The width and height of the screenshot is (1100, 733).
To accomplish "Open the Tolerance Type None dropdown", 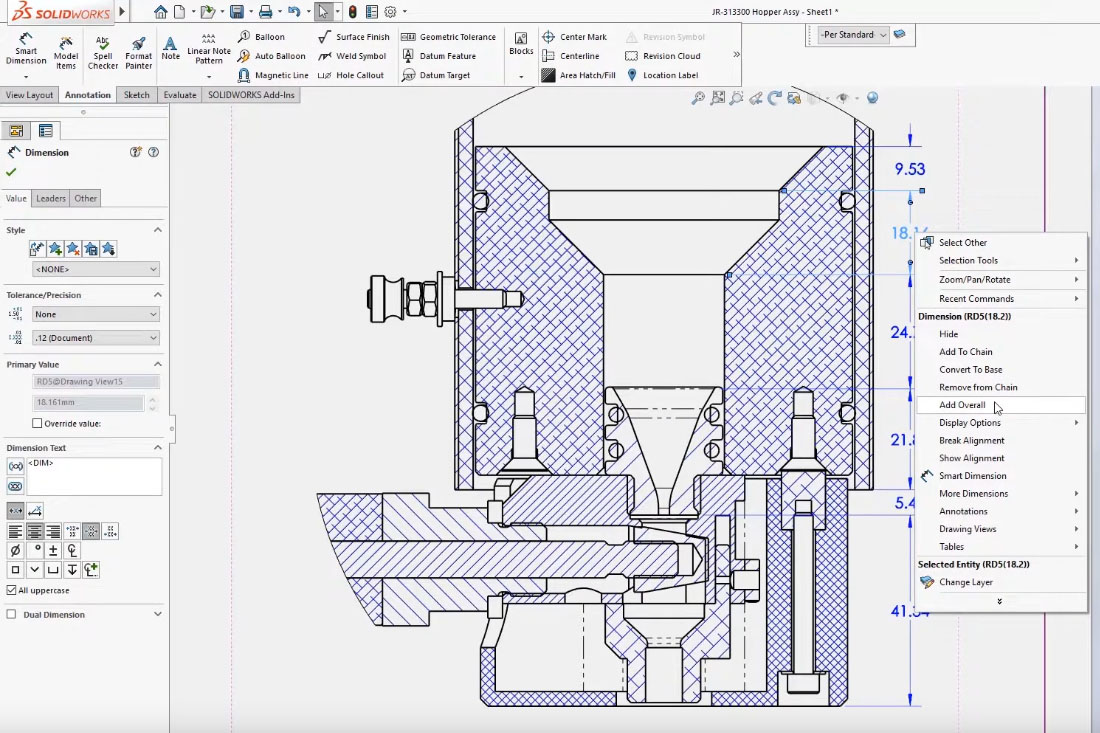I will tap(95, 314).
